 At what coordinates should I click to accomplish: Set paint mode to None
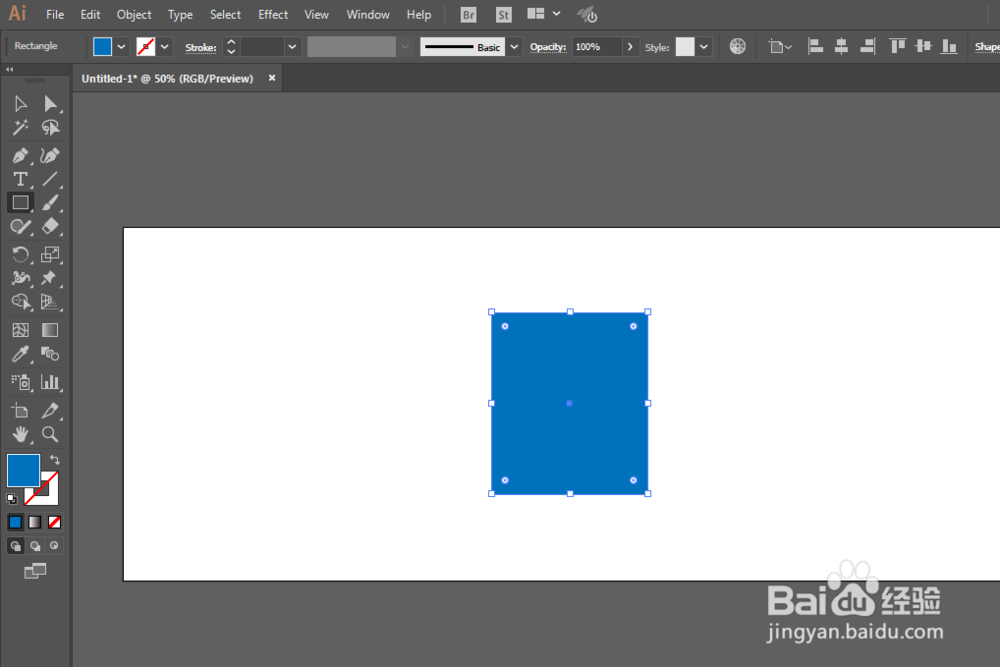pyautogui.click(x=54, y=522)
